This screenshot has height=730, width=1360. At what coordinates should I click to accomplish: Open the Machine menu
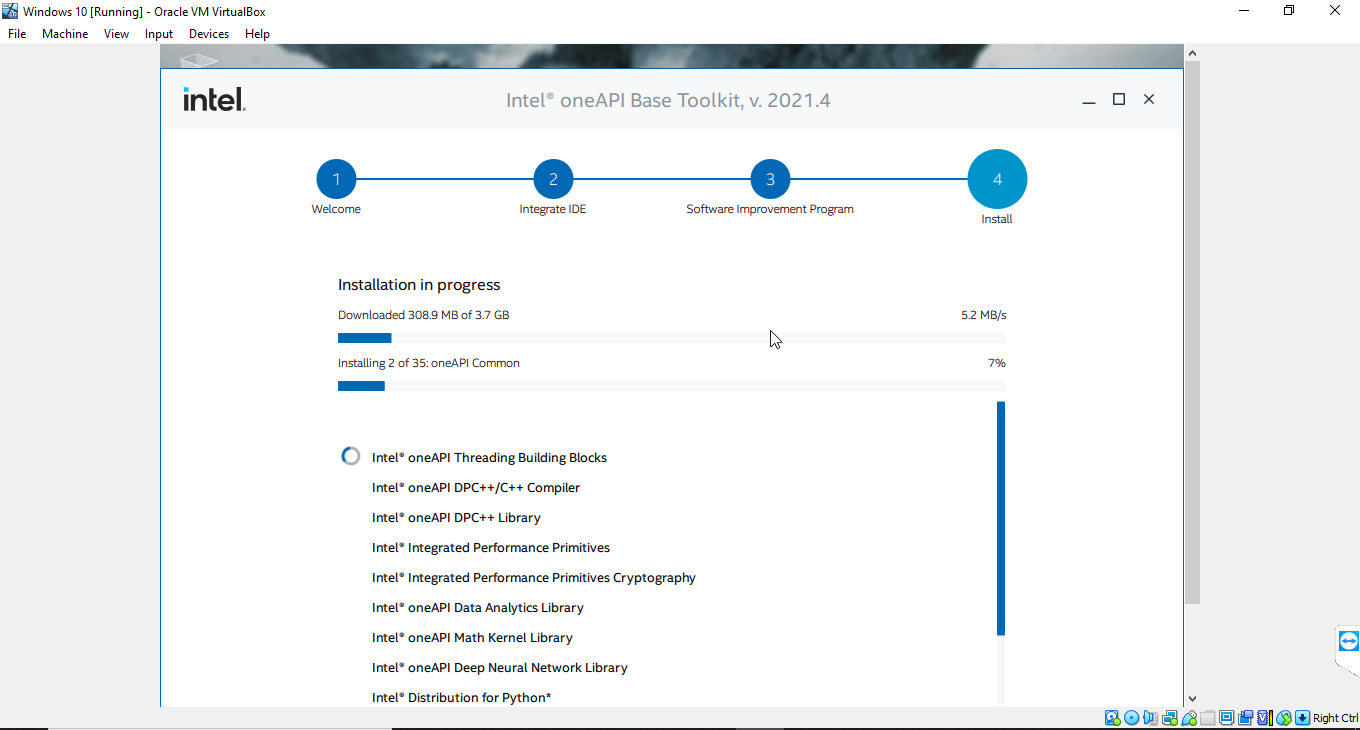click(x=64, y=33)
